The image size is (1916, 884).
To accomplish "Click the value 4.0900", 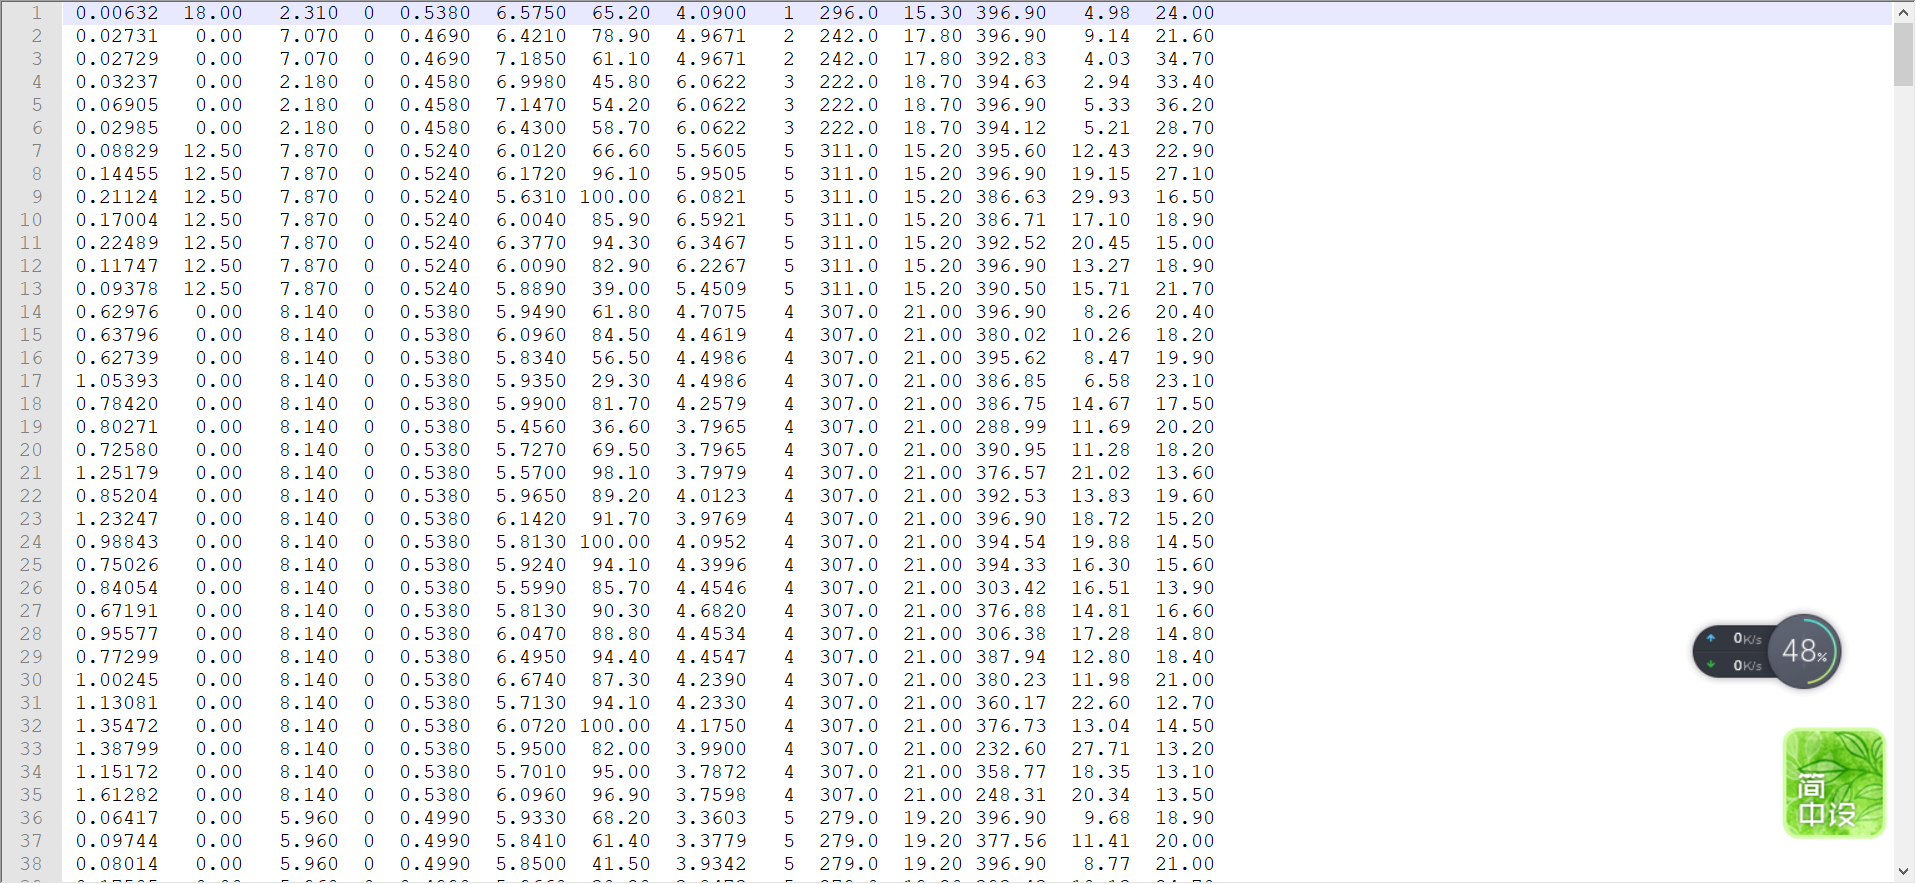I will 711,13.
